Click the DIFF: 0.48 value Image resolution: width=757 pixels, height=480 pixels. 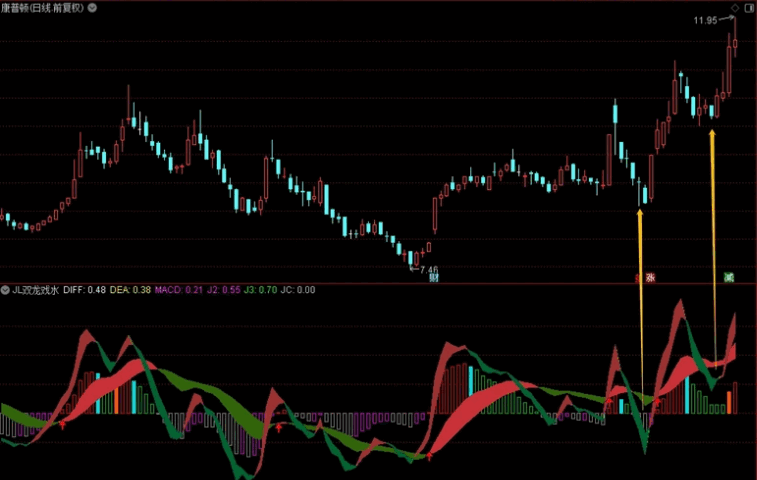click(84, 290)
